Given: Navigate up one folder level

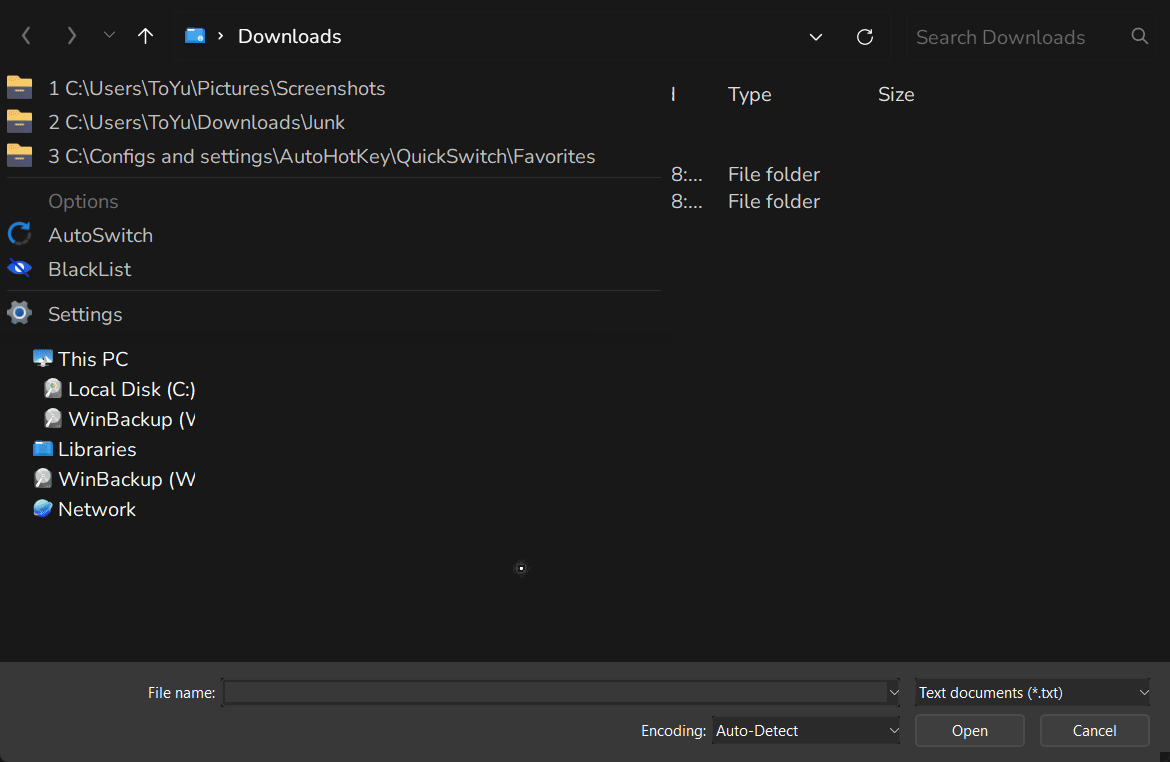Looking at the screenshot, I should click(x=146, y=36).
